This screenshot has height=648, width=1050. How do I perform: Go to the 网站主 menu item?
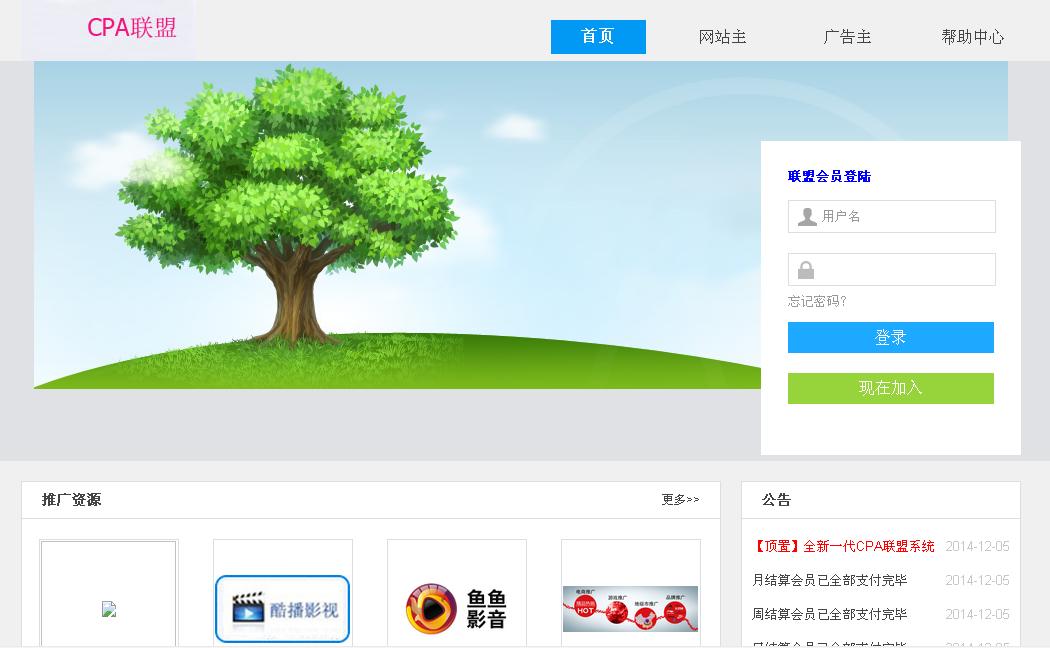722,37
